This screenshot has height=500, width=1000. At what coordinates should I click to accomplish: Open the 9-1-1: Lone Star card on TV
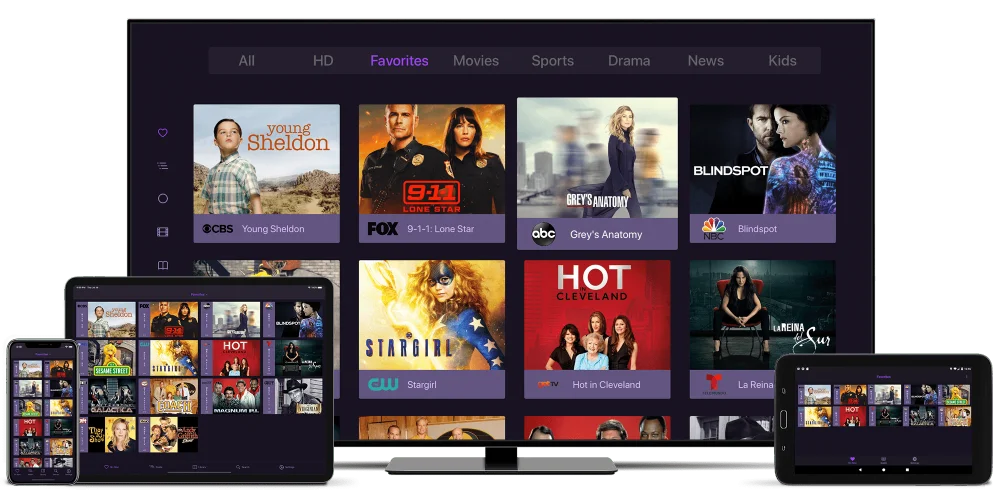tap(432, 173)
